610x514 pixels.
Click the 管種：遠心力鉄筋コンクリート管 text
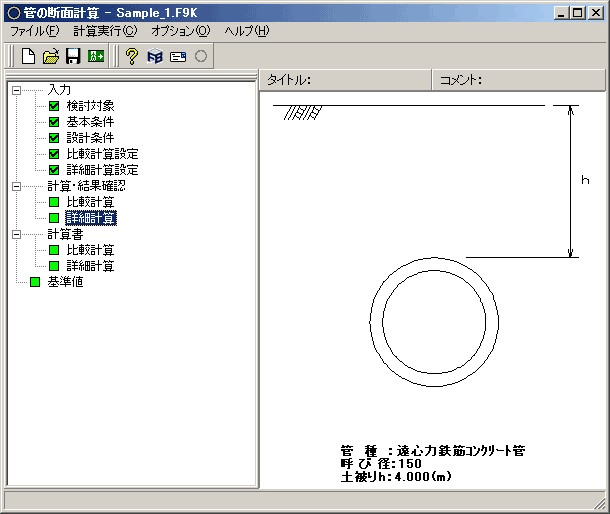(433, 451)
